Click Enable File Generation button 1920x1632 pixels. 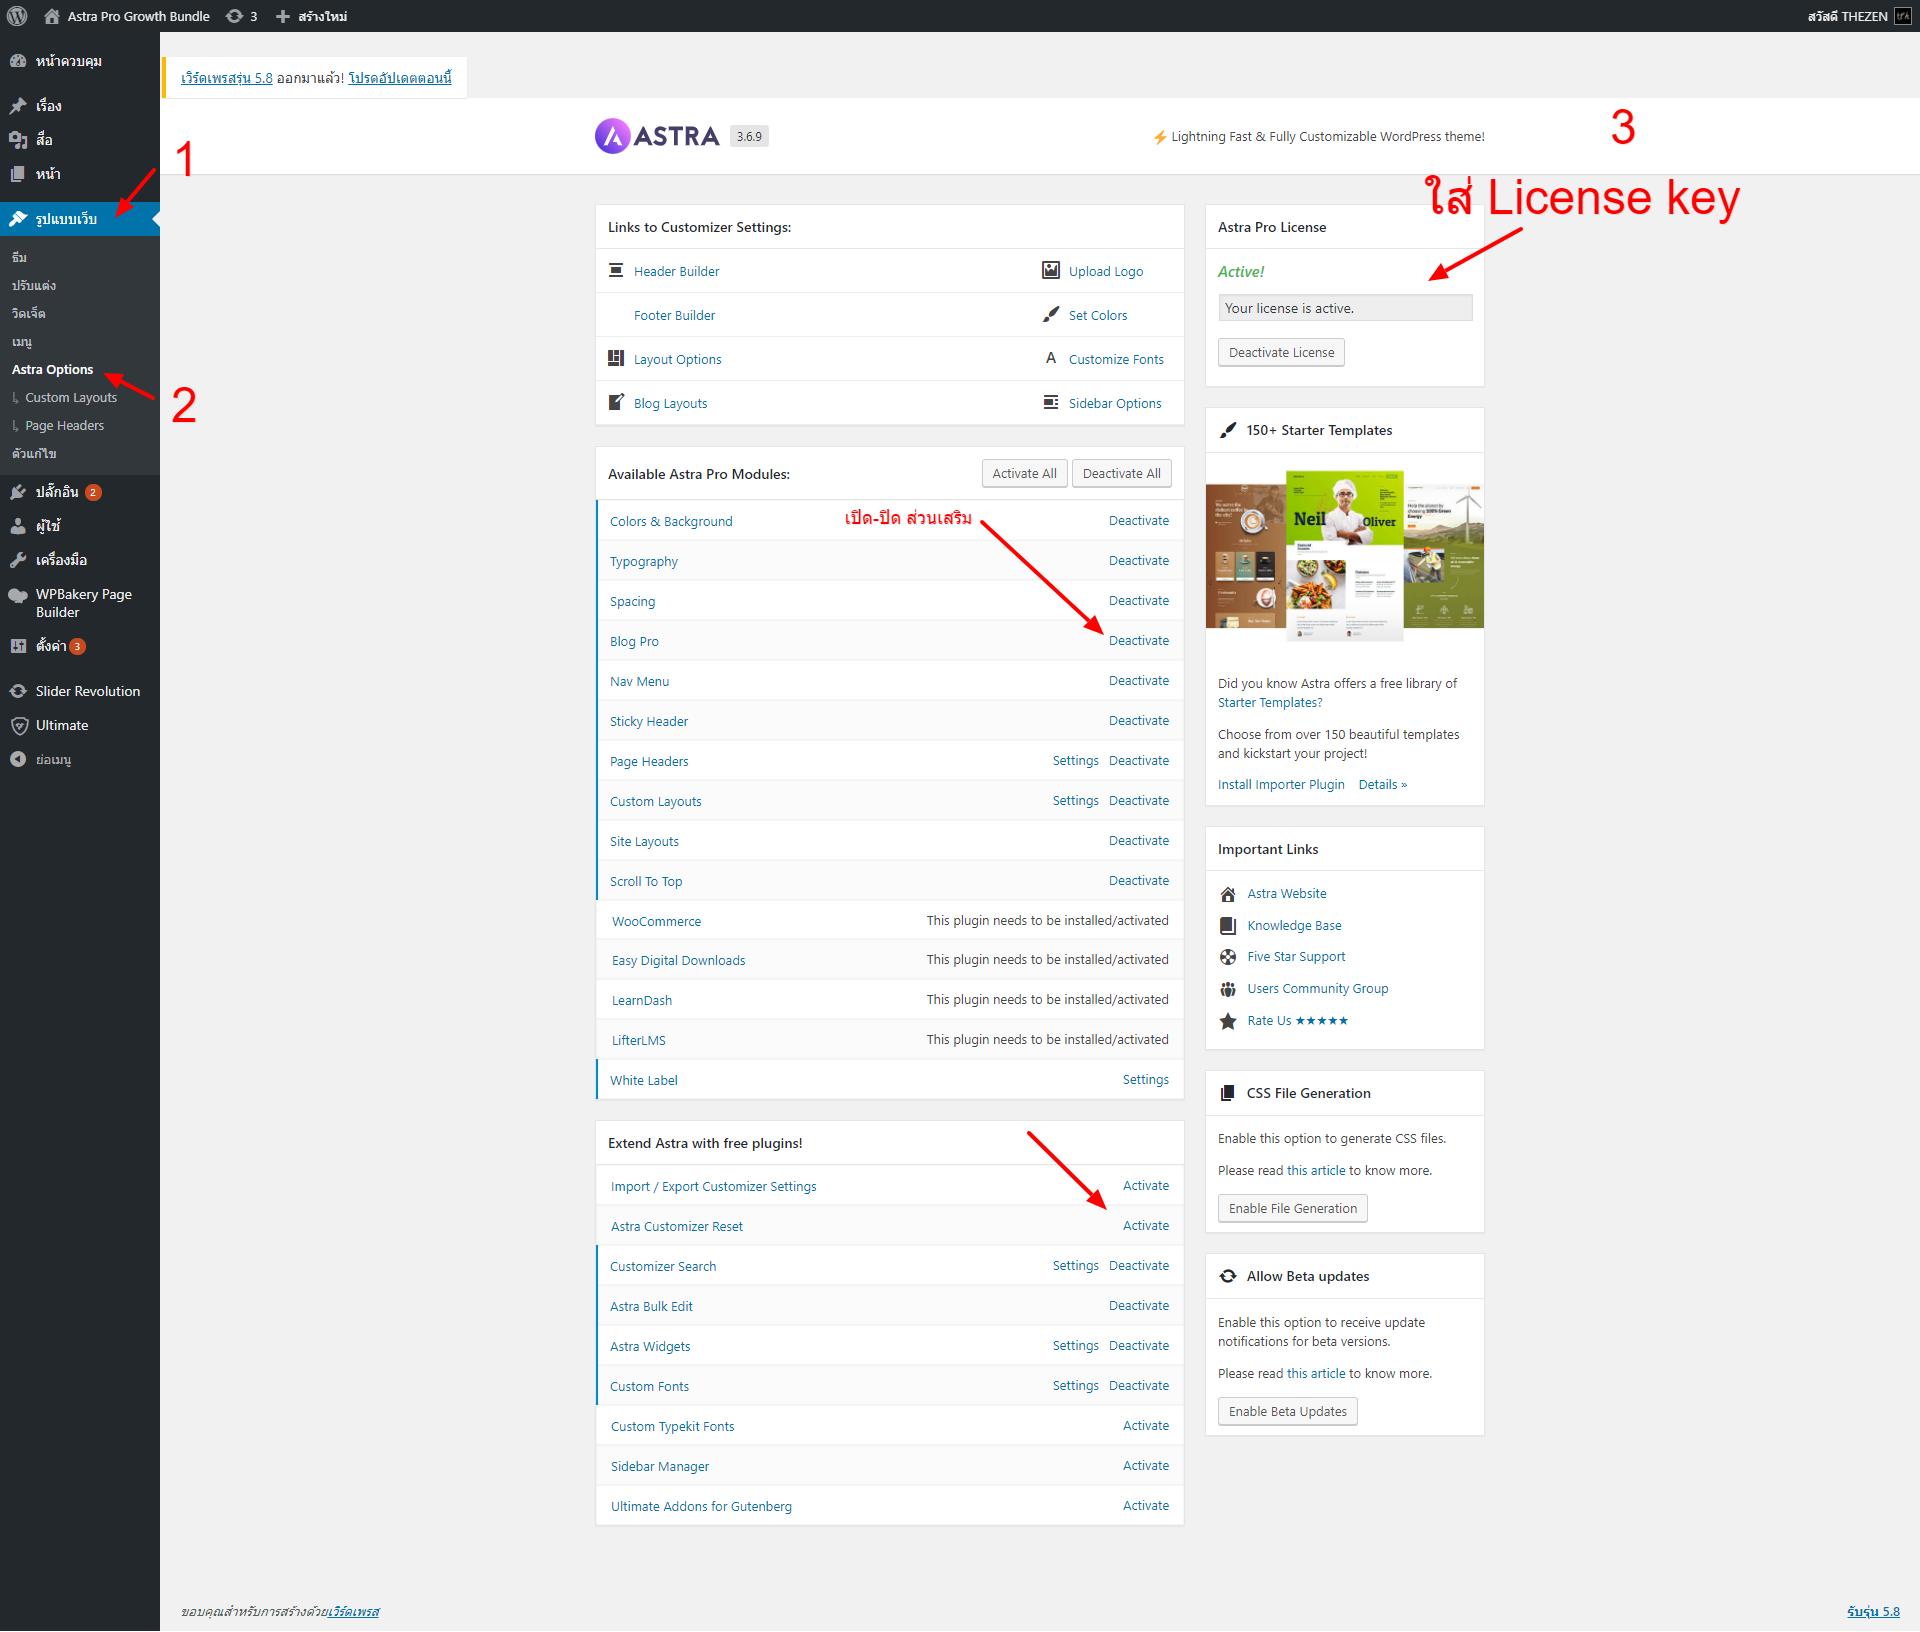1292,1209
